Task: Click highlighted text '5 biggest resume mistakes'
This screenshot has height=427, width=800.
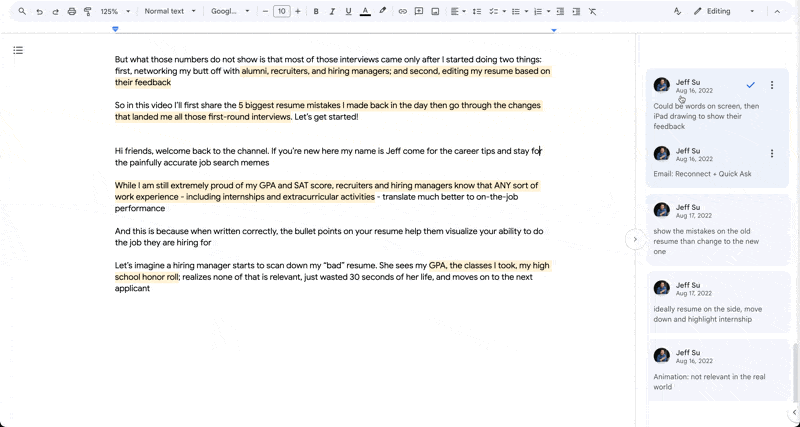Action: (288, 106)
